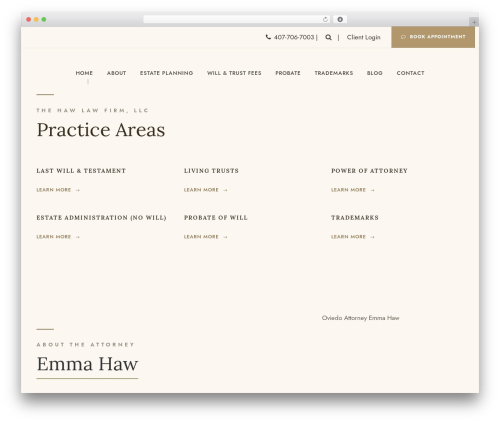Open the About menu item

[x=116, y=73]
